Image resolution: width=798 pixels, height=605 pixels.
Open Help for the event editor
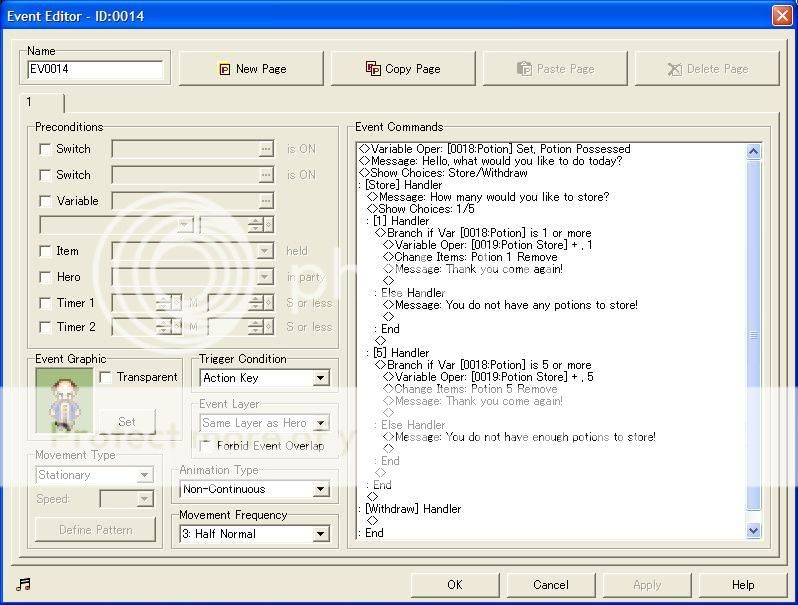(x=742, y=585)
